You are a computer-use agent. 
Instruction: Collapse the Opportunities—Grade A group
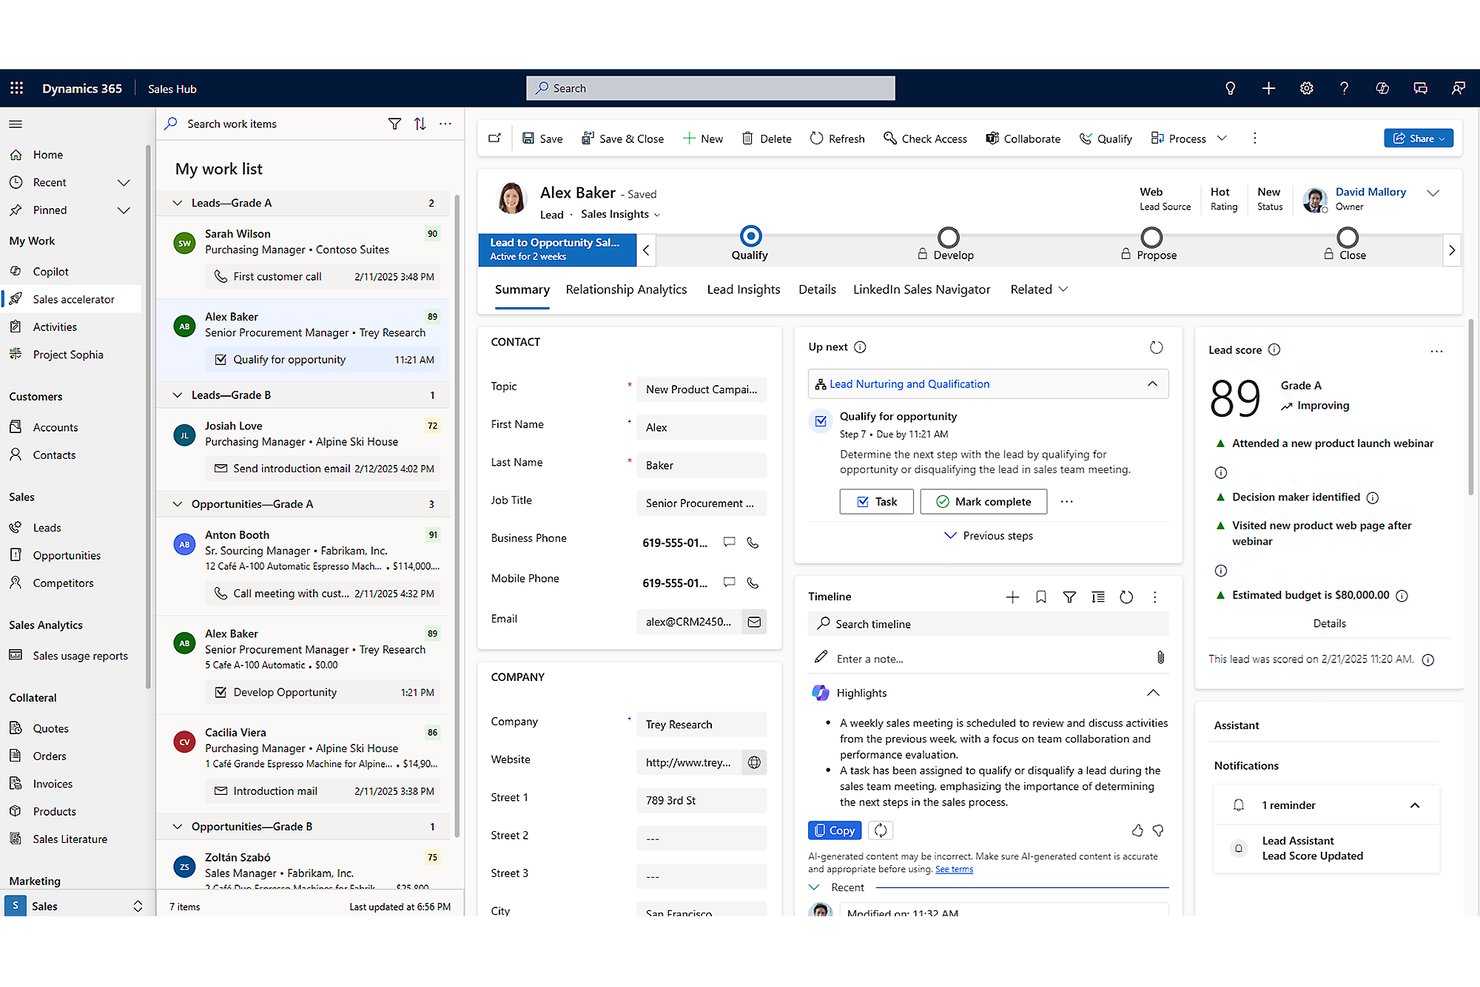178,504
